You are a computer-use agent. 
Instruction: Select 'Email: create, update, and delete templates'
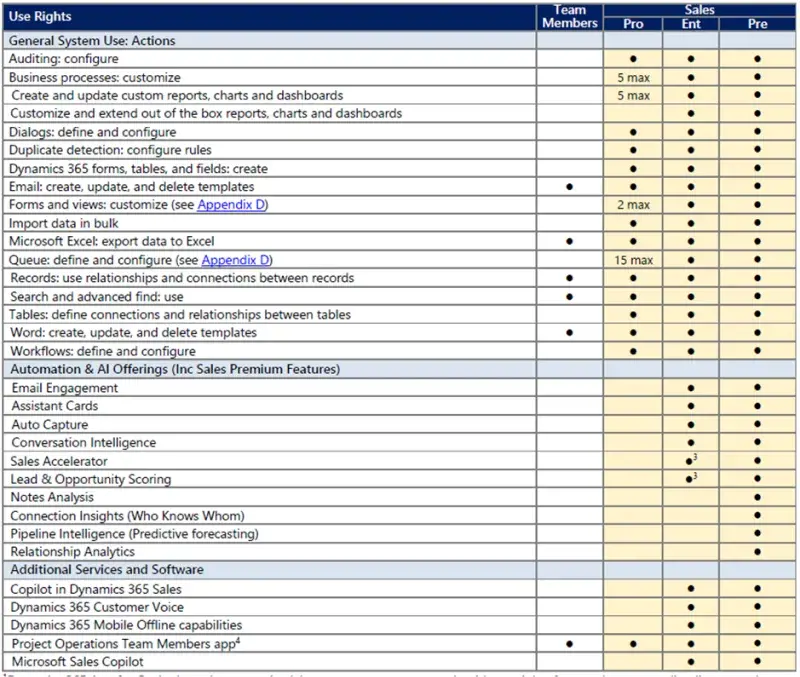click(131, 187)
